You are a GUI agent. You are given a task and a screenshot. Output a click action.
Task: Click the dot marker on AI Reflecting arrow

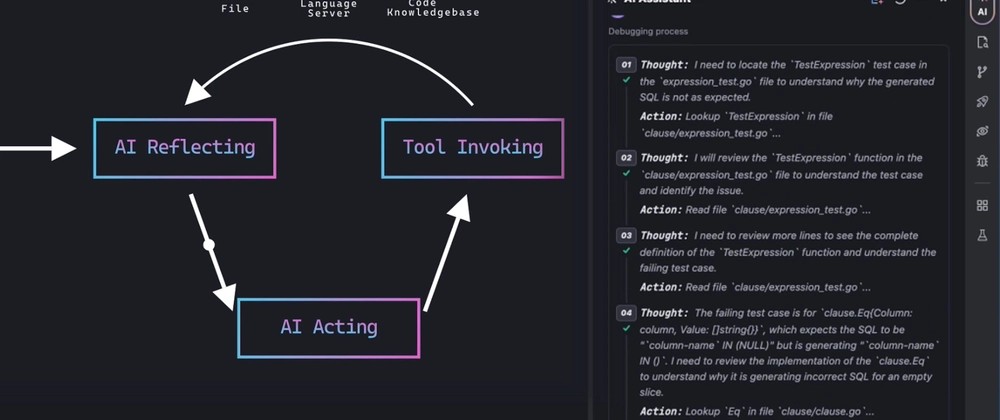(209, 244)
